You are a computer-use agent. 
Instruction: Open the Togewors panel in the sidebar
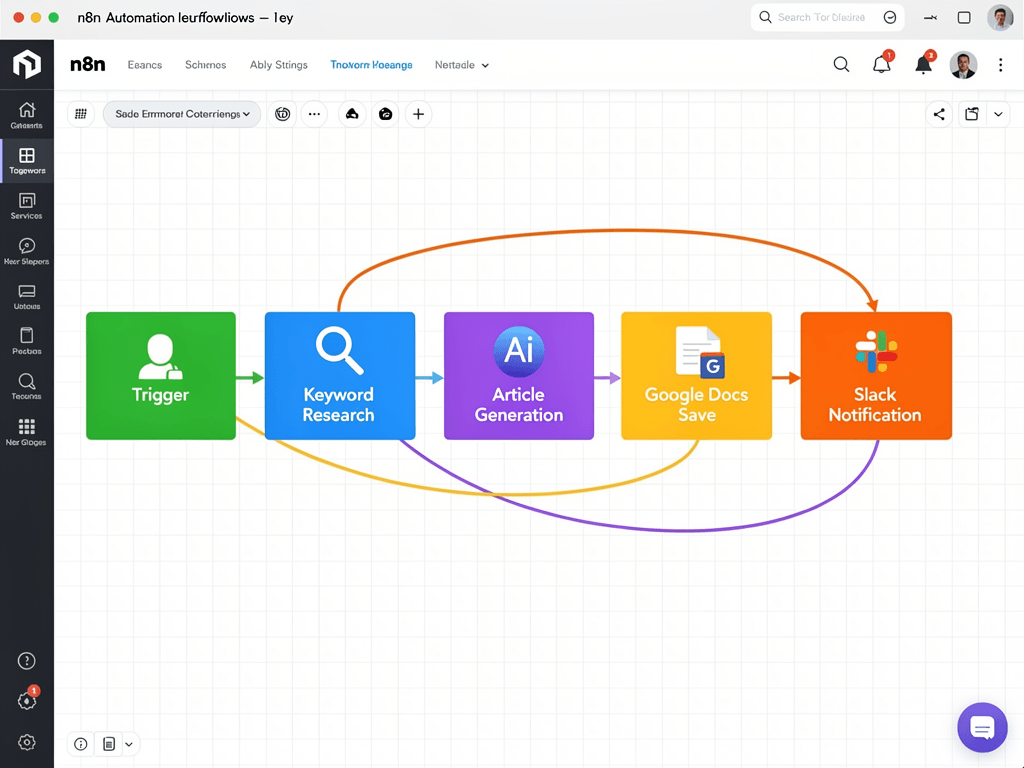coord(27,160)
